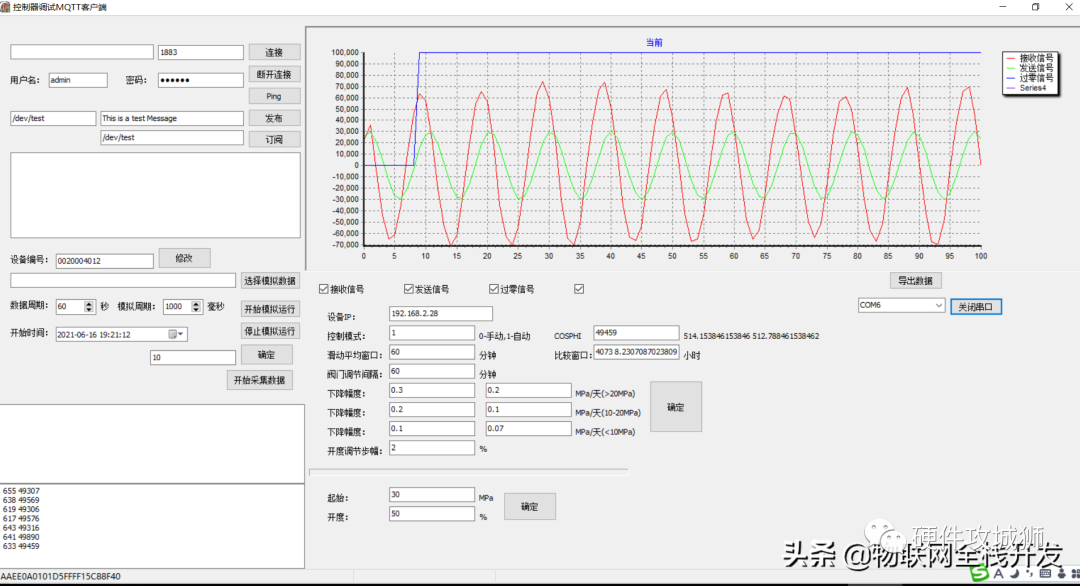Open the COM6 serial port dropdown
This screenshot has width=1080, height=586.
(939, 305)
